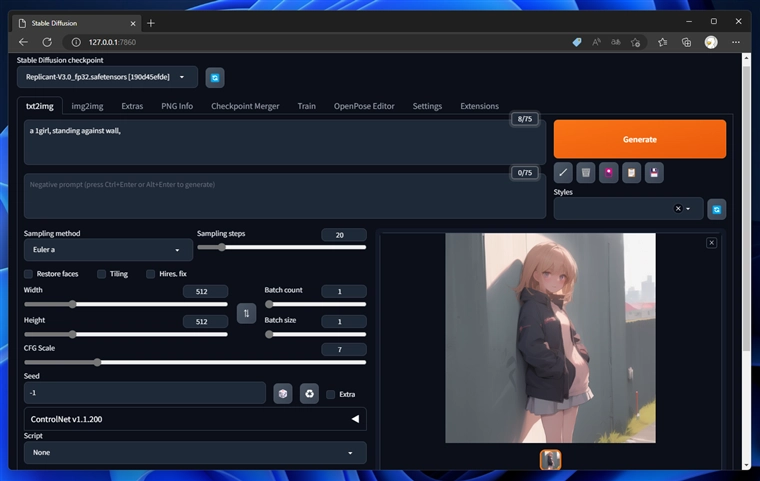This screenshot has height=481, width=760.
Task: Go to the Checkpoint Merger tab
Action: [245, 106]
